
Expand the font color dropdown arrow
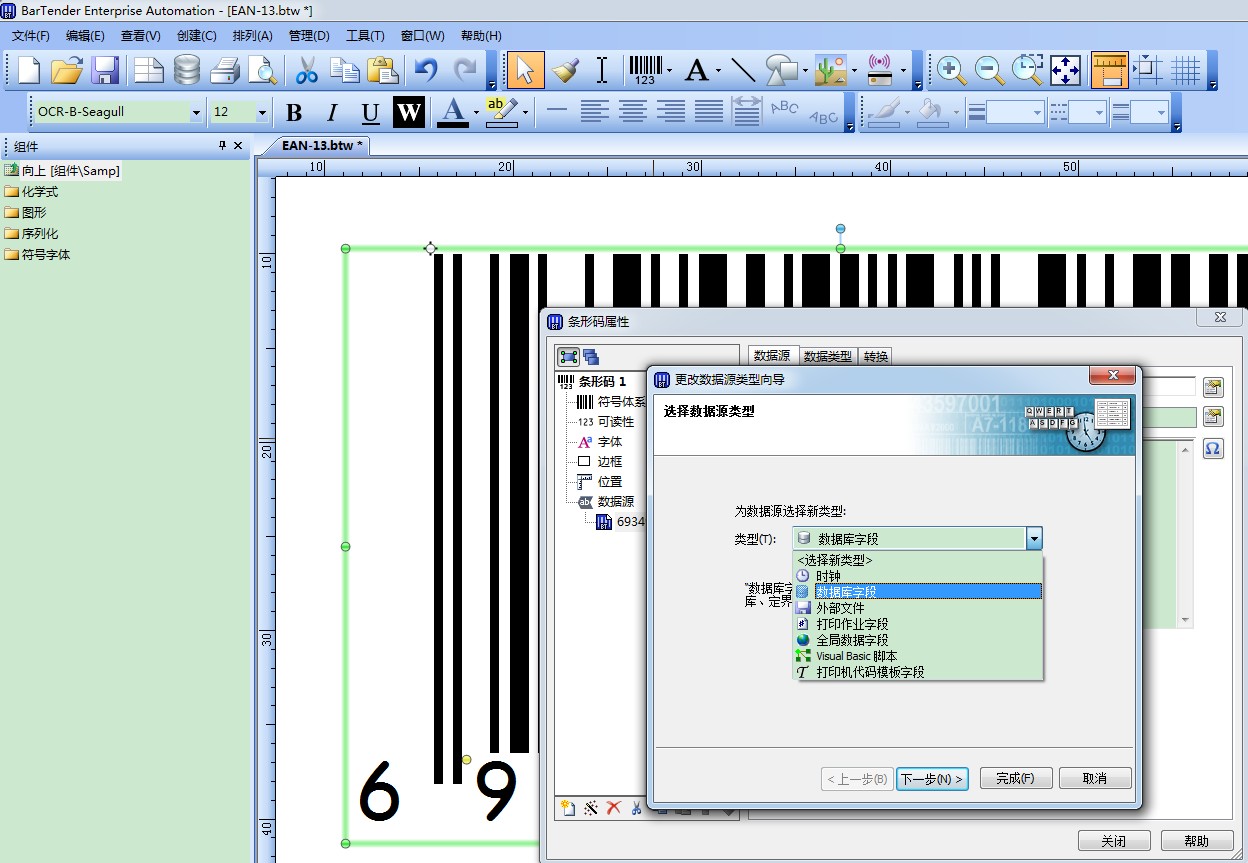click(476, 113)
